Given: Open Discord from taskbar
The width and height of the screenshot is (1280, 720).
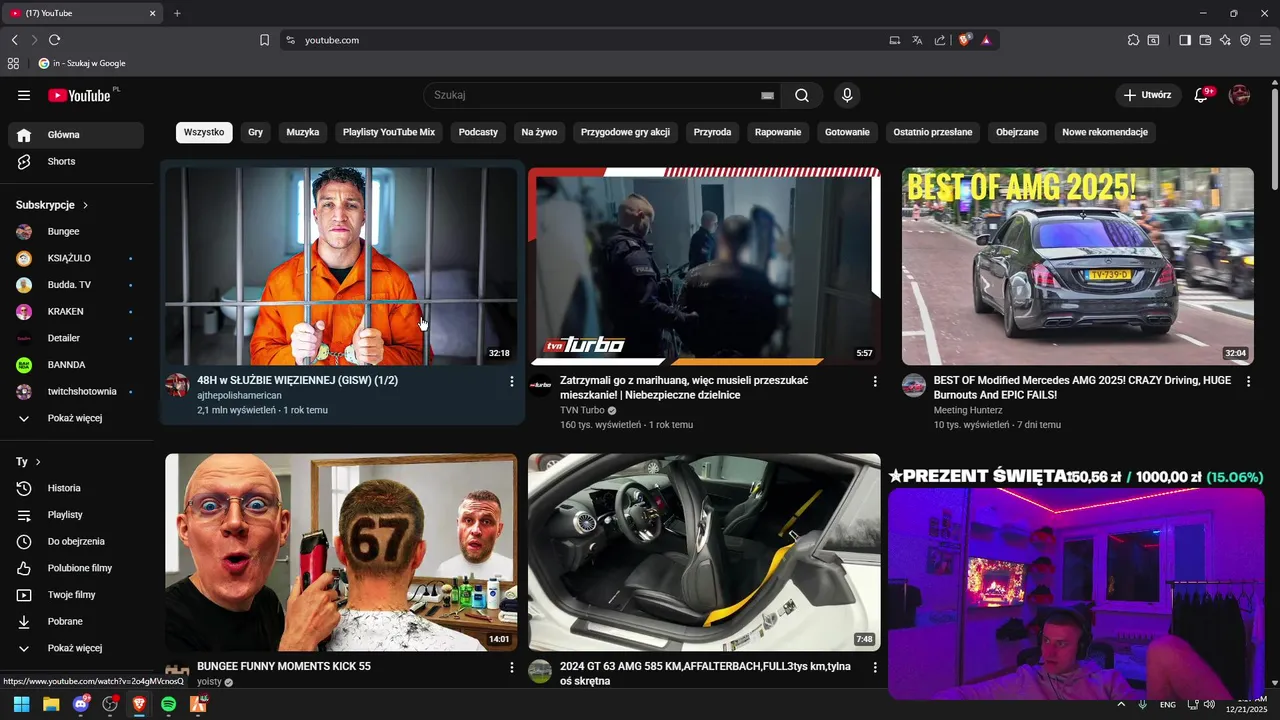Looking at the screenshot, I should tap(81, 704).
